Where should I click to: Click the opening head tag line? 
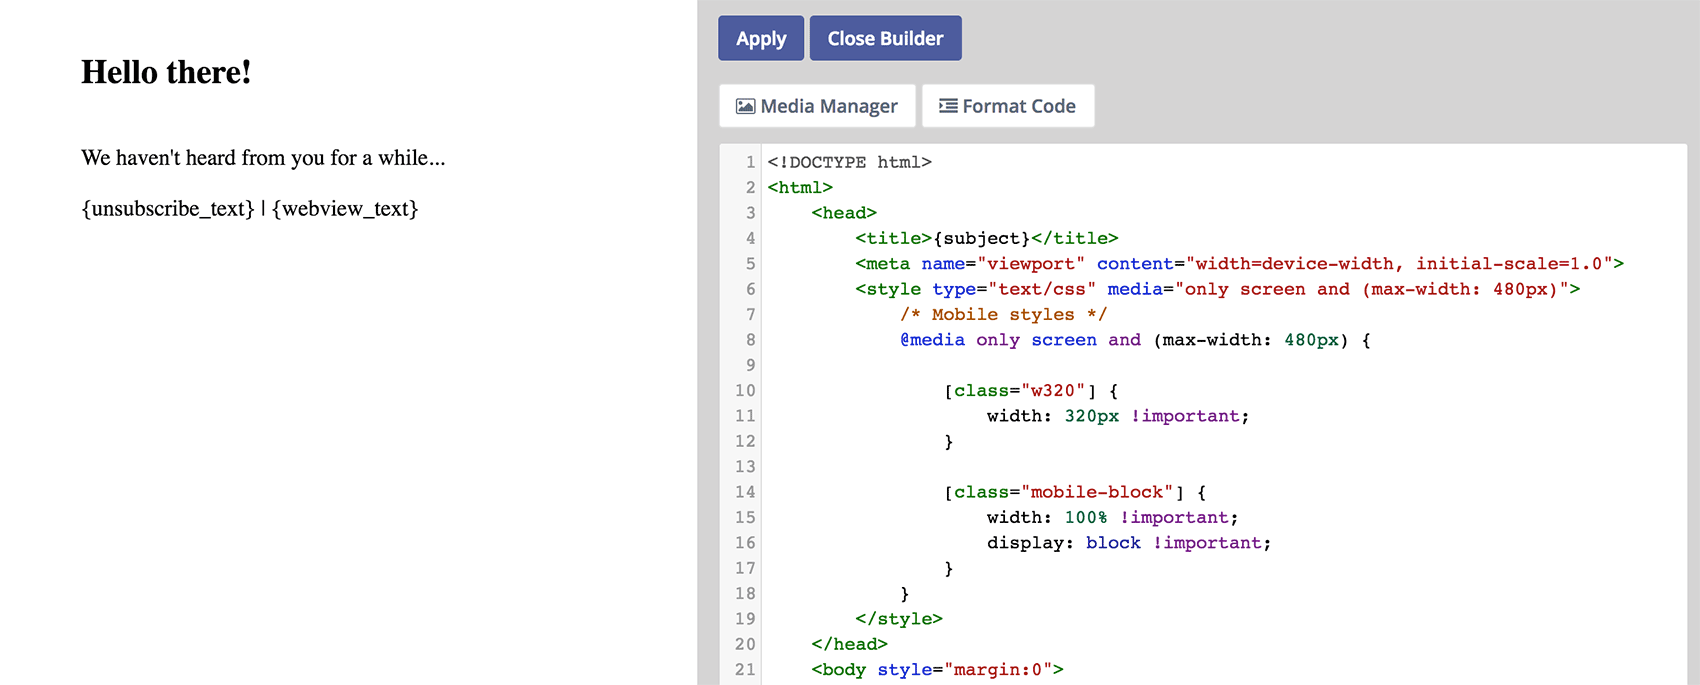tap(844, 213)
